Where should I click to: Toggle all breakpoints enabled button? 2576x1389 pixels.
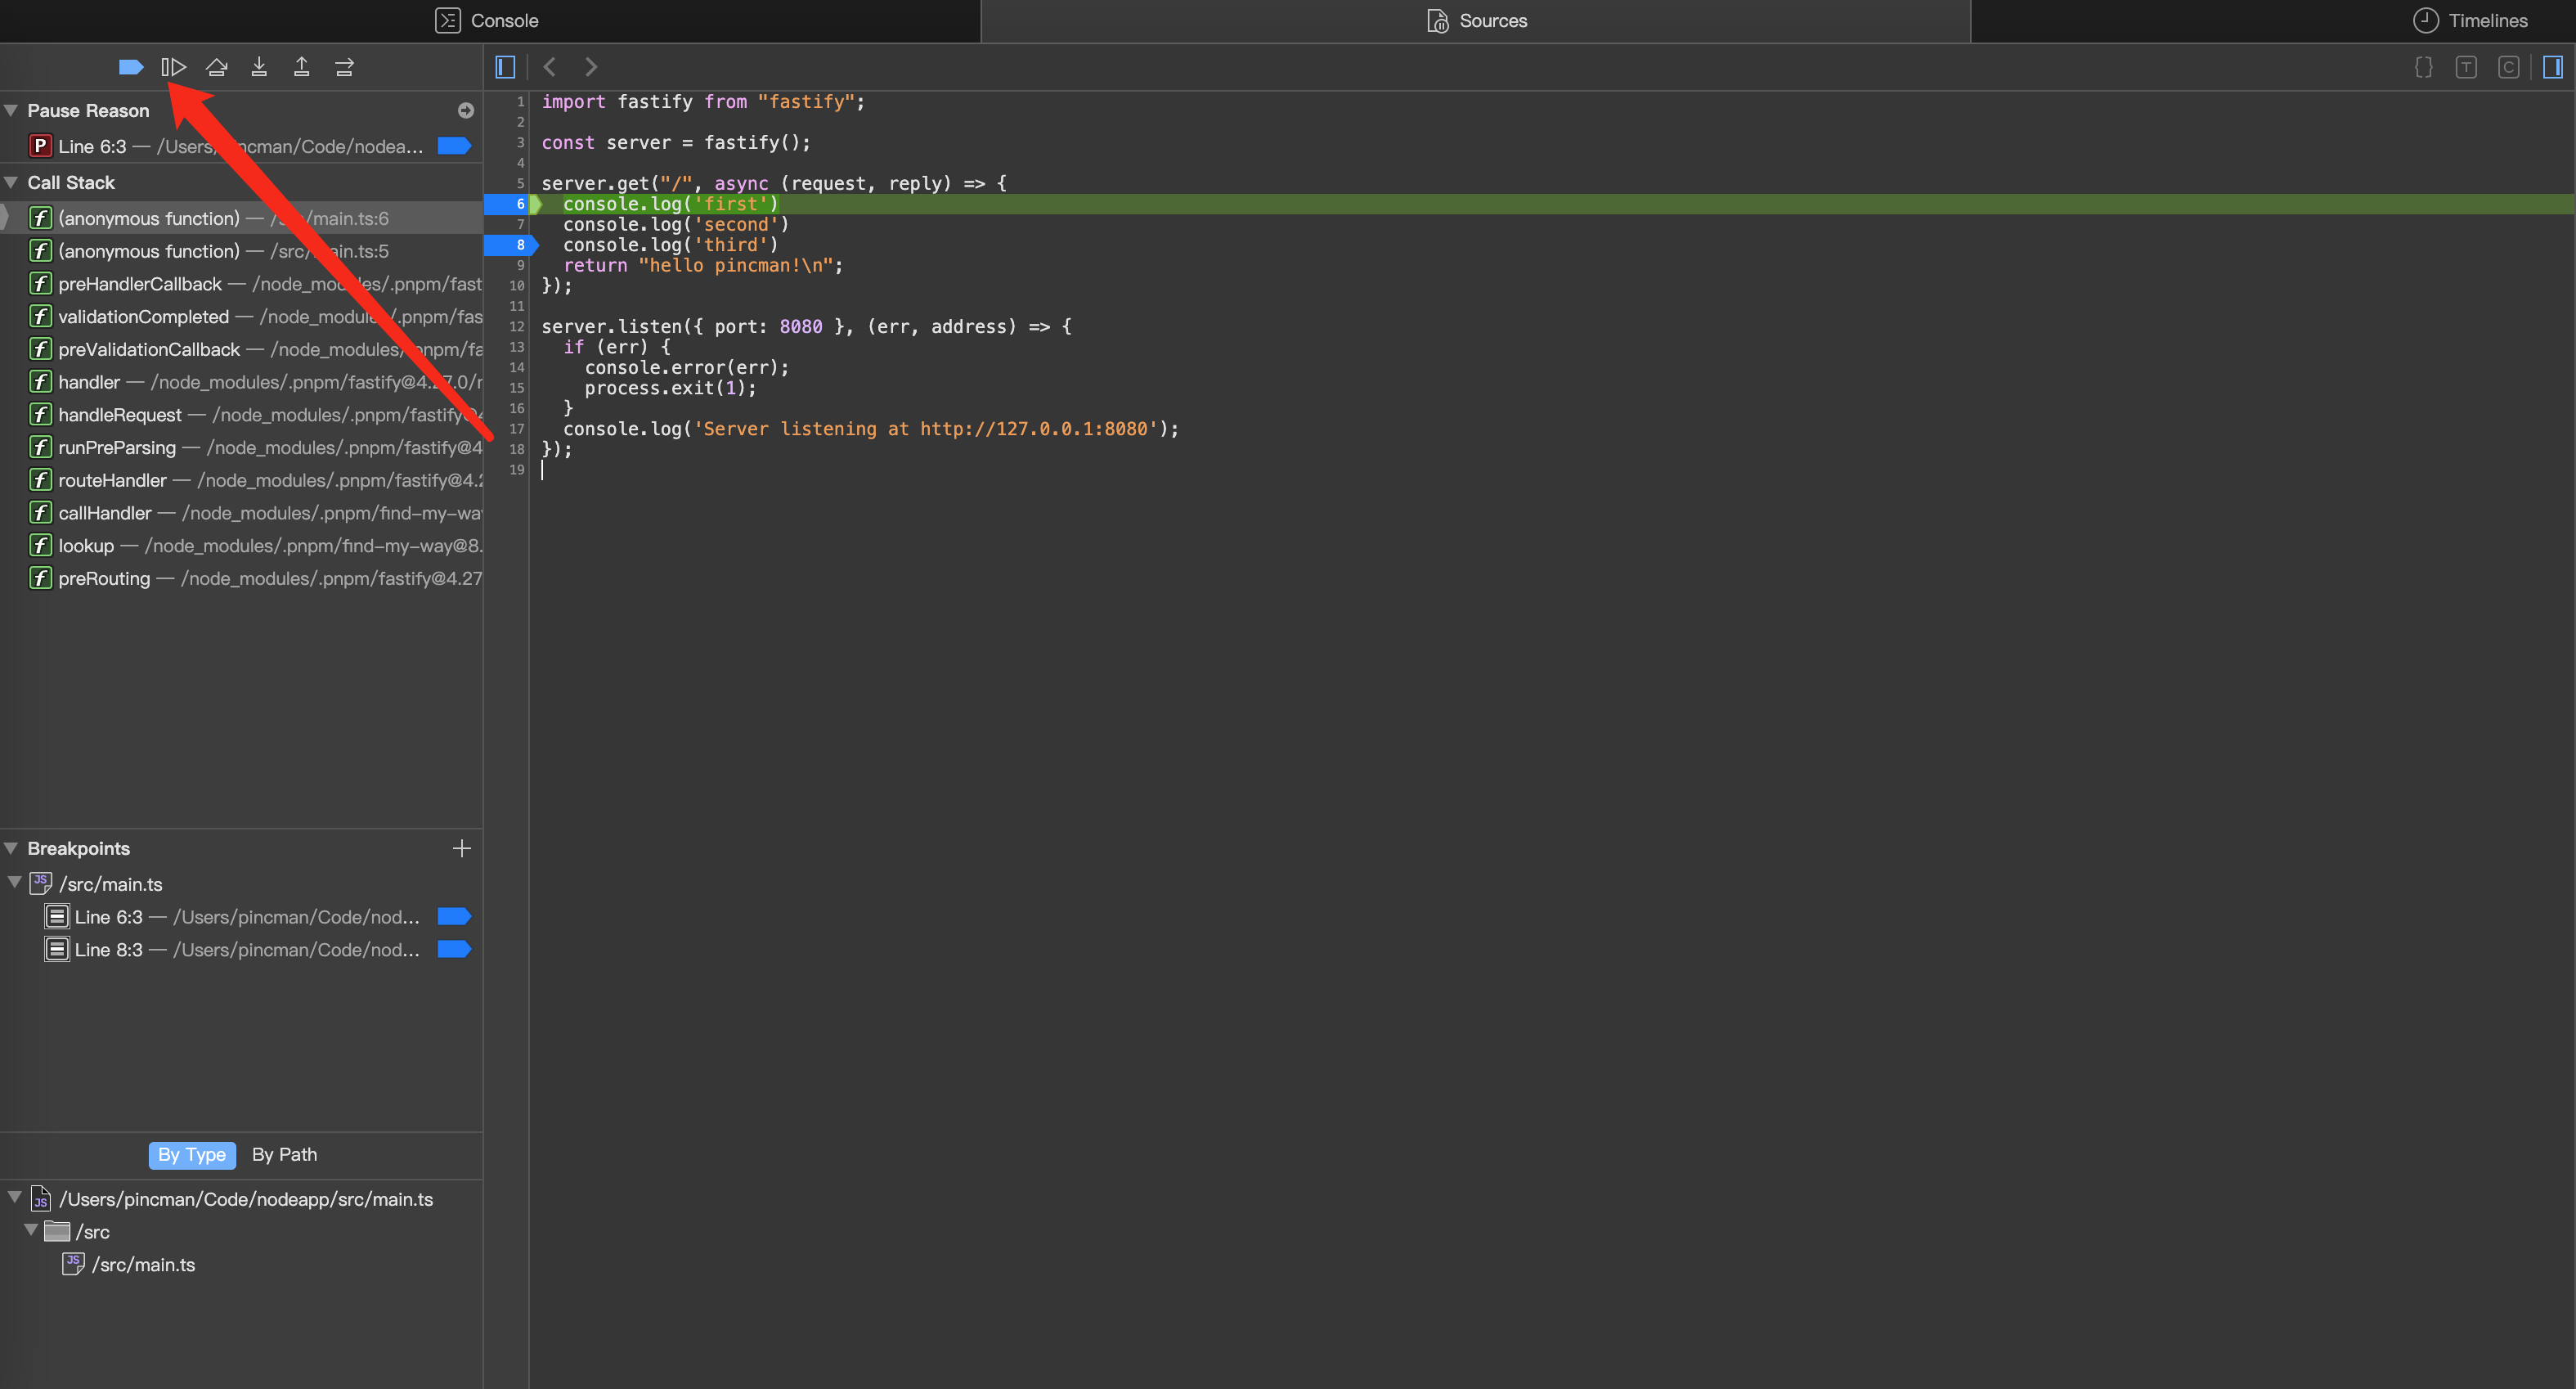pyautogui.click(x=131, y=67)
